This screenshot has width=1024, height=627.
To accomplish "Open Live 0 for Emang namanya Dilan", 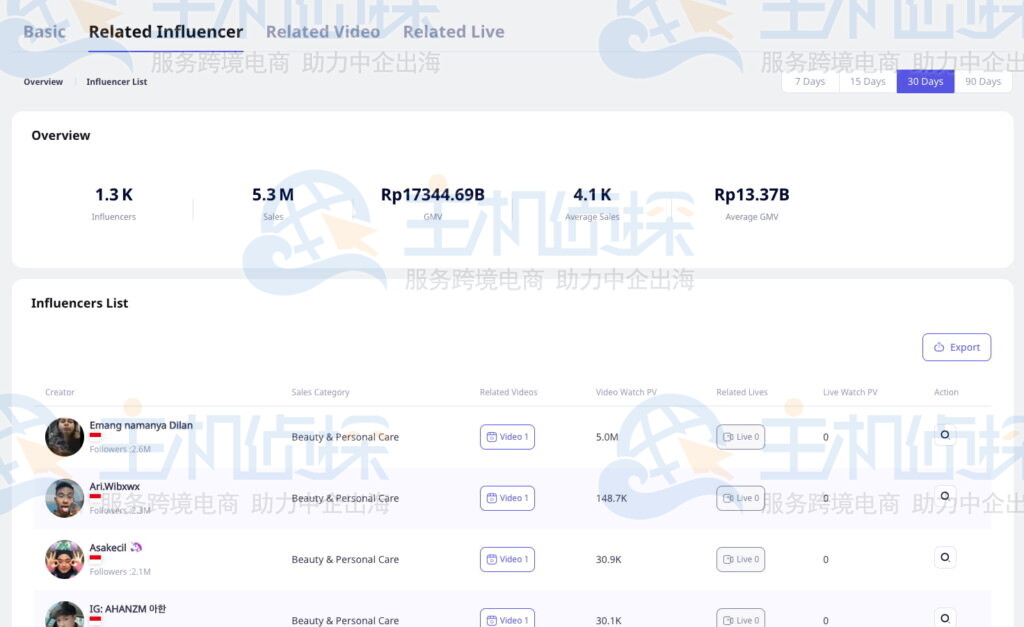I will tap(740, 437).
